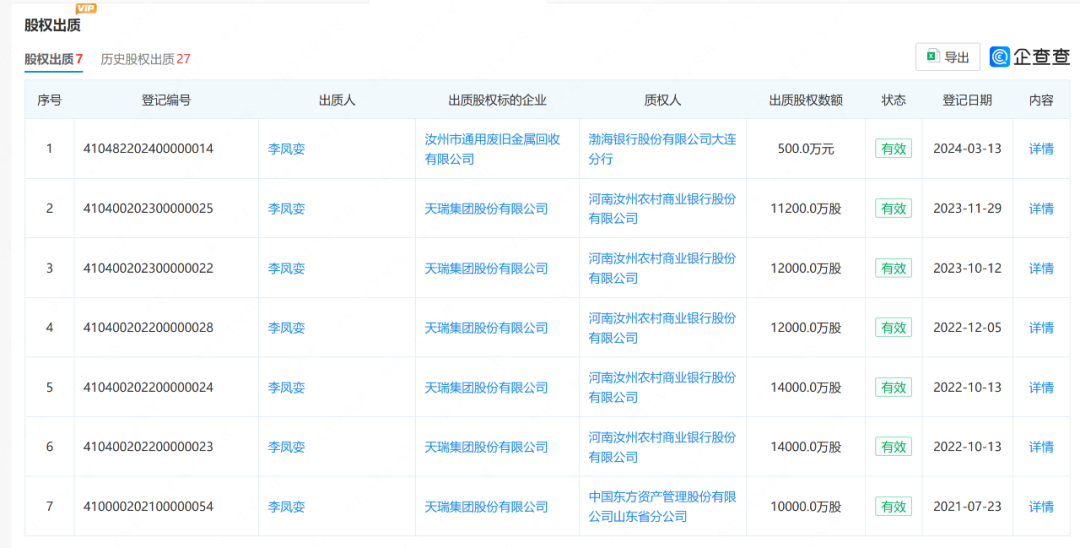Screen dimensions: 1080x548
Task: Open 天瑞集团股份有限公司 in row 3
Action: pyautogui.click(x=486, y=268)
